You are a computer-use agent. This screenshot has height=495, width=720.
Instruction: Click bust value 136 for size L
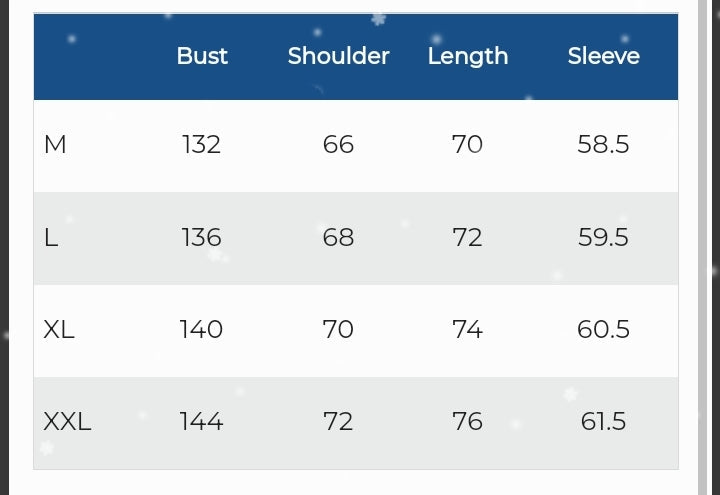[x=201, y=238]
